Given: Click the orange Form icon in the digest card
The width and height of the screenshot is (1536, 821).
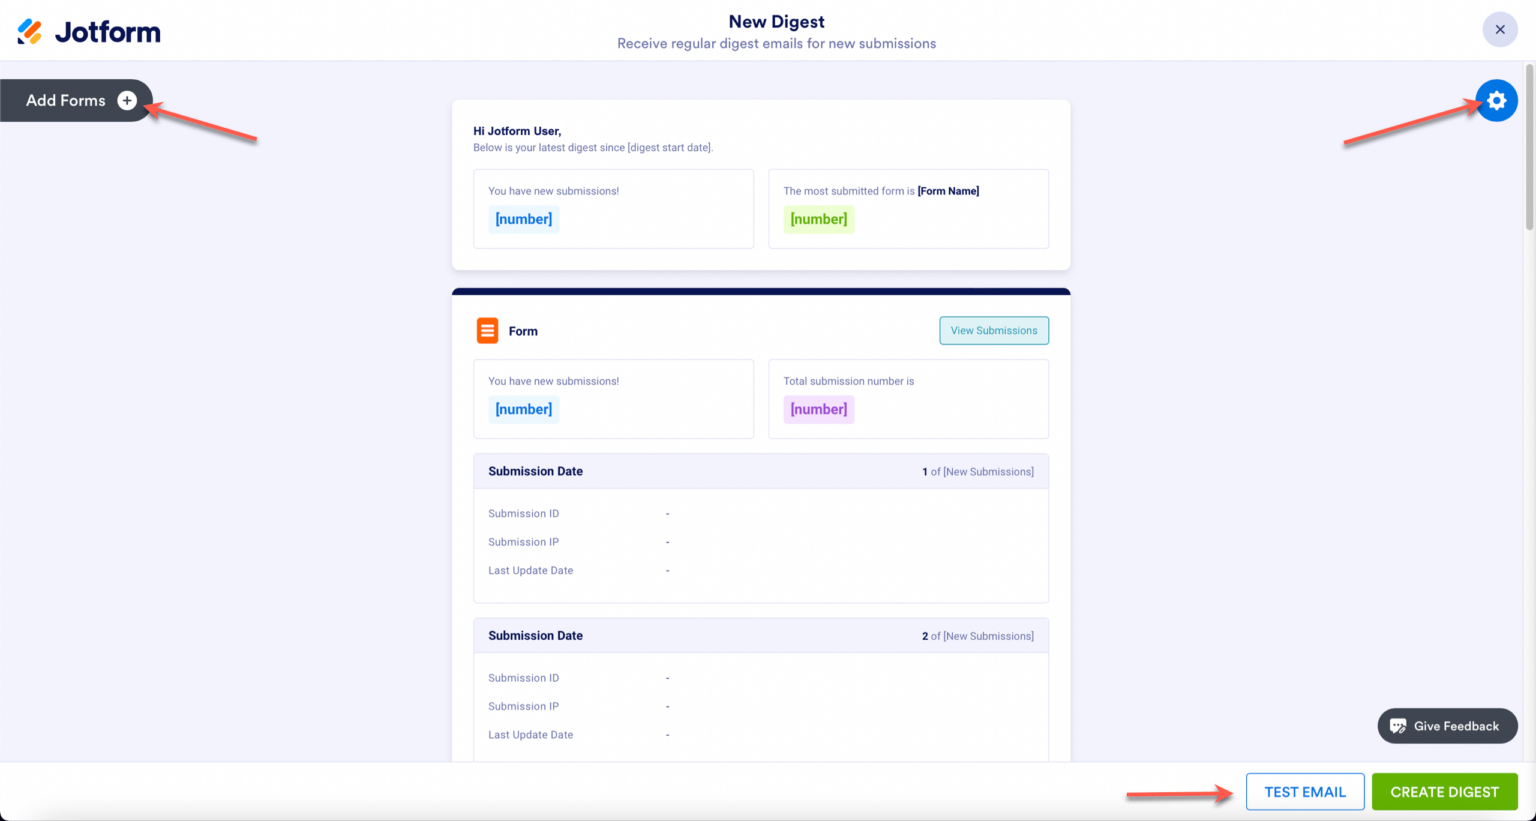Looking at the screenshot, I should point(486,330).
